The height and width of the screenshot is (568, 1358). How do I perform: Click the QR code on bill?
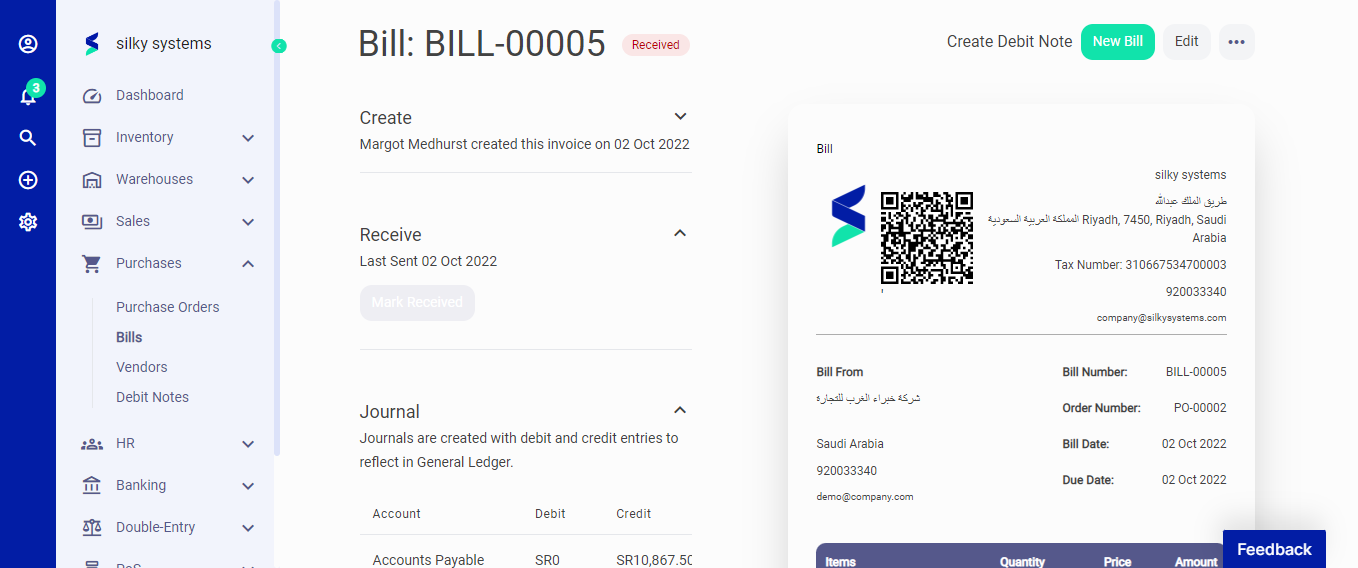926,238
